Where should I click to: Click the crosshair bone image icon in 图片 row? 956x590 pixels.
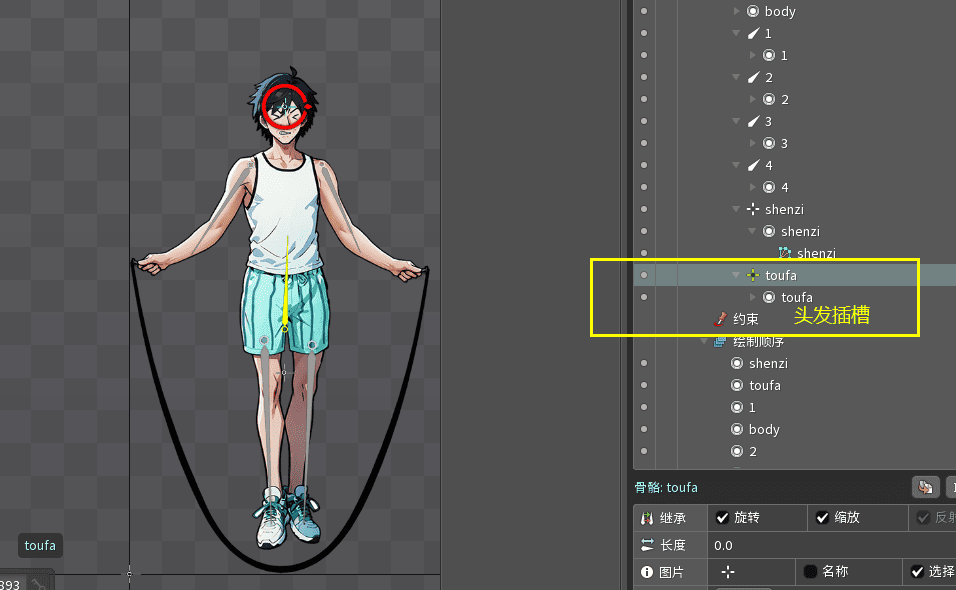[x=728, y=572]
